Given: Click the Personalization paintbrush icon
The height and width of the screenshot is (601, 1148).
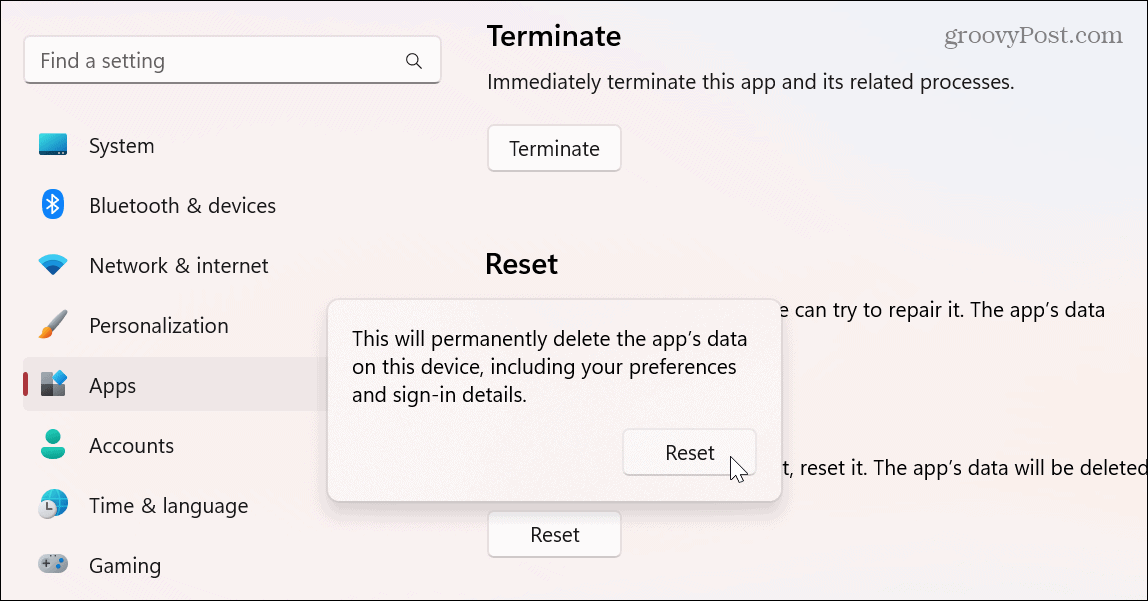Looking at the screenshot, I should coord(53,324).
